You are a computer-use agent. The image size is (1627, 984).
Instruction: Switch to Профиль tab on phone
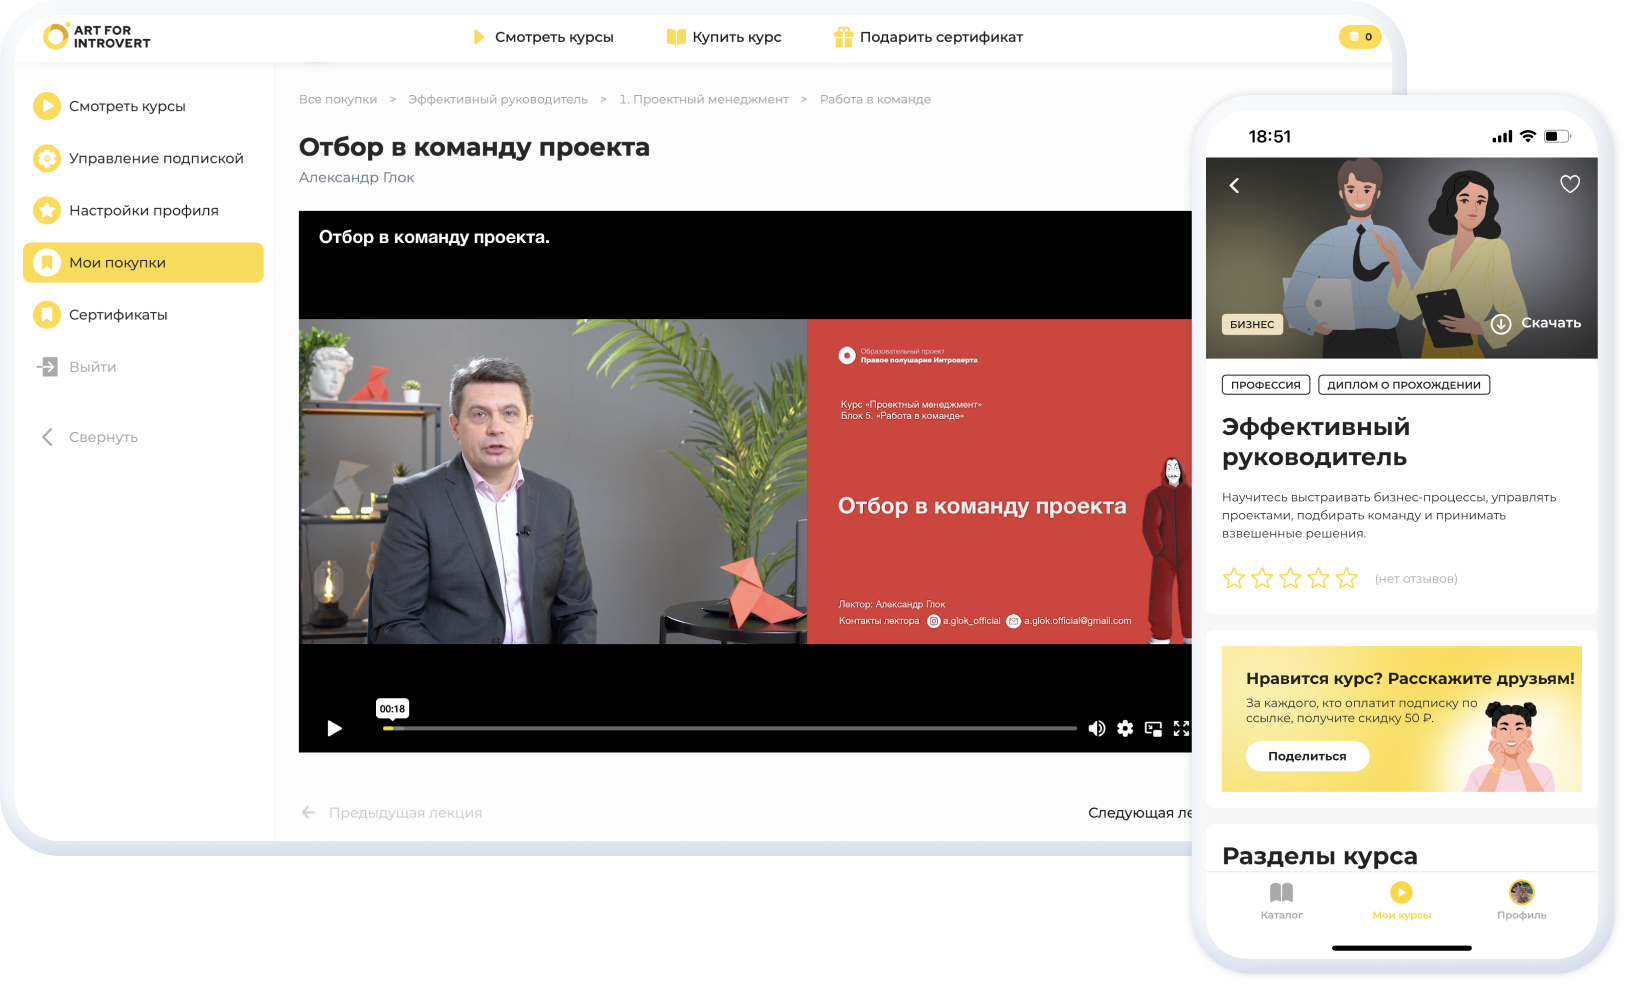(x=1521, y=900)
